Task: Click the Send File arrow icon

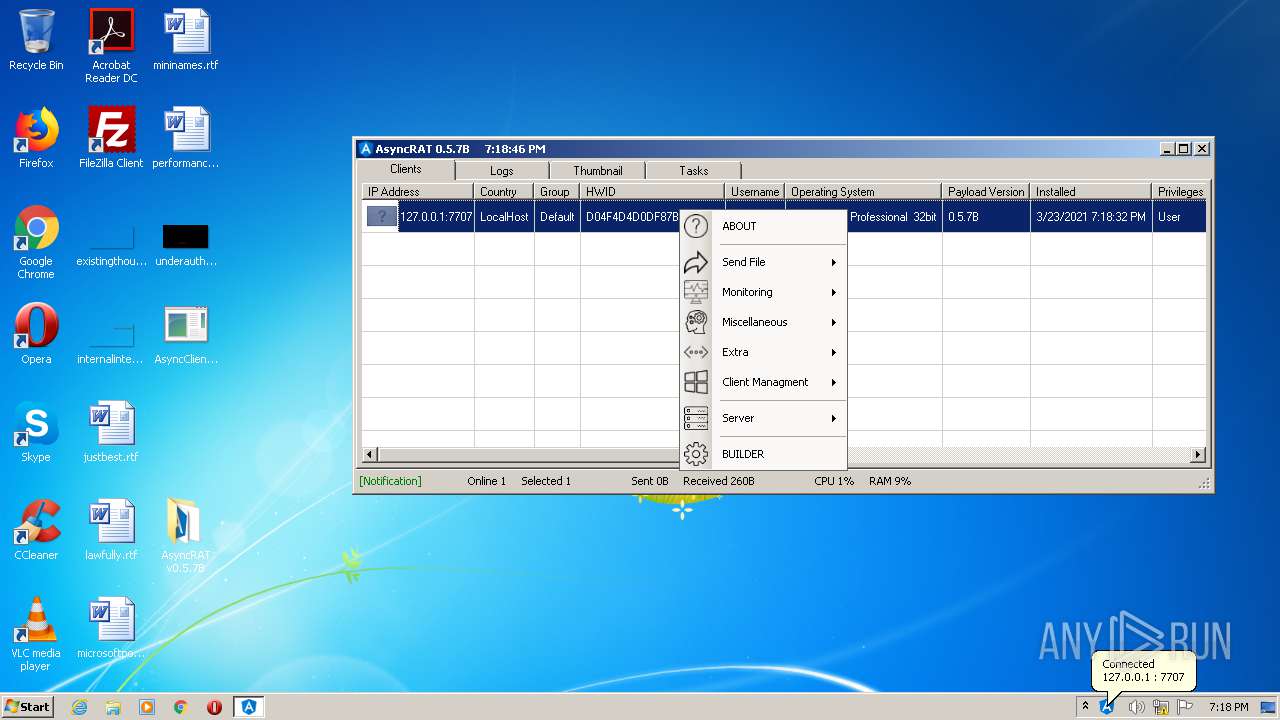Action: click(x=695, y=262)
